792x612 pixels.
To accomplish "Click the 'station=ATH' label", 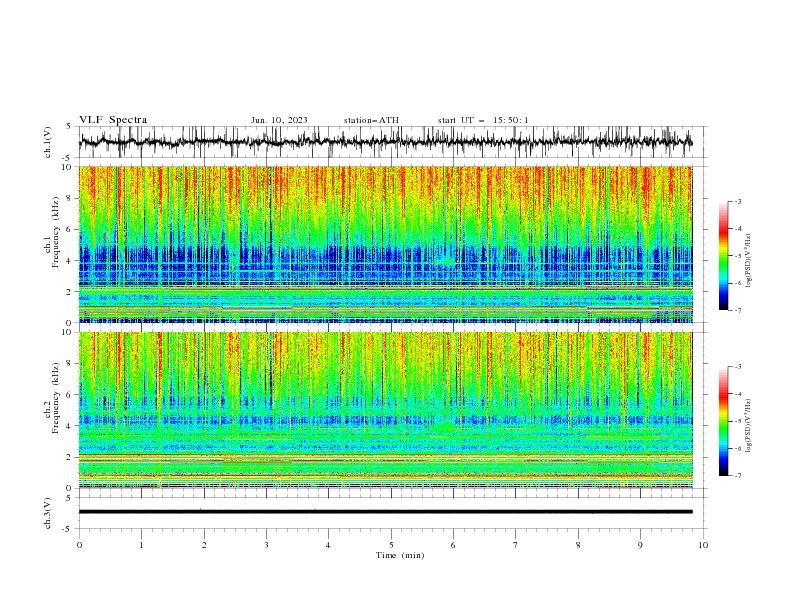I will 371,120.
